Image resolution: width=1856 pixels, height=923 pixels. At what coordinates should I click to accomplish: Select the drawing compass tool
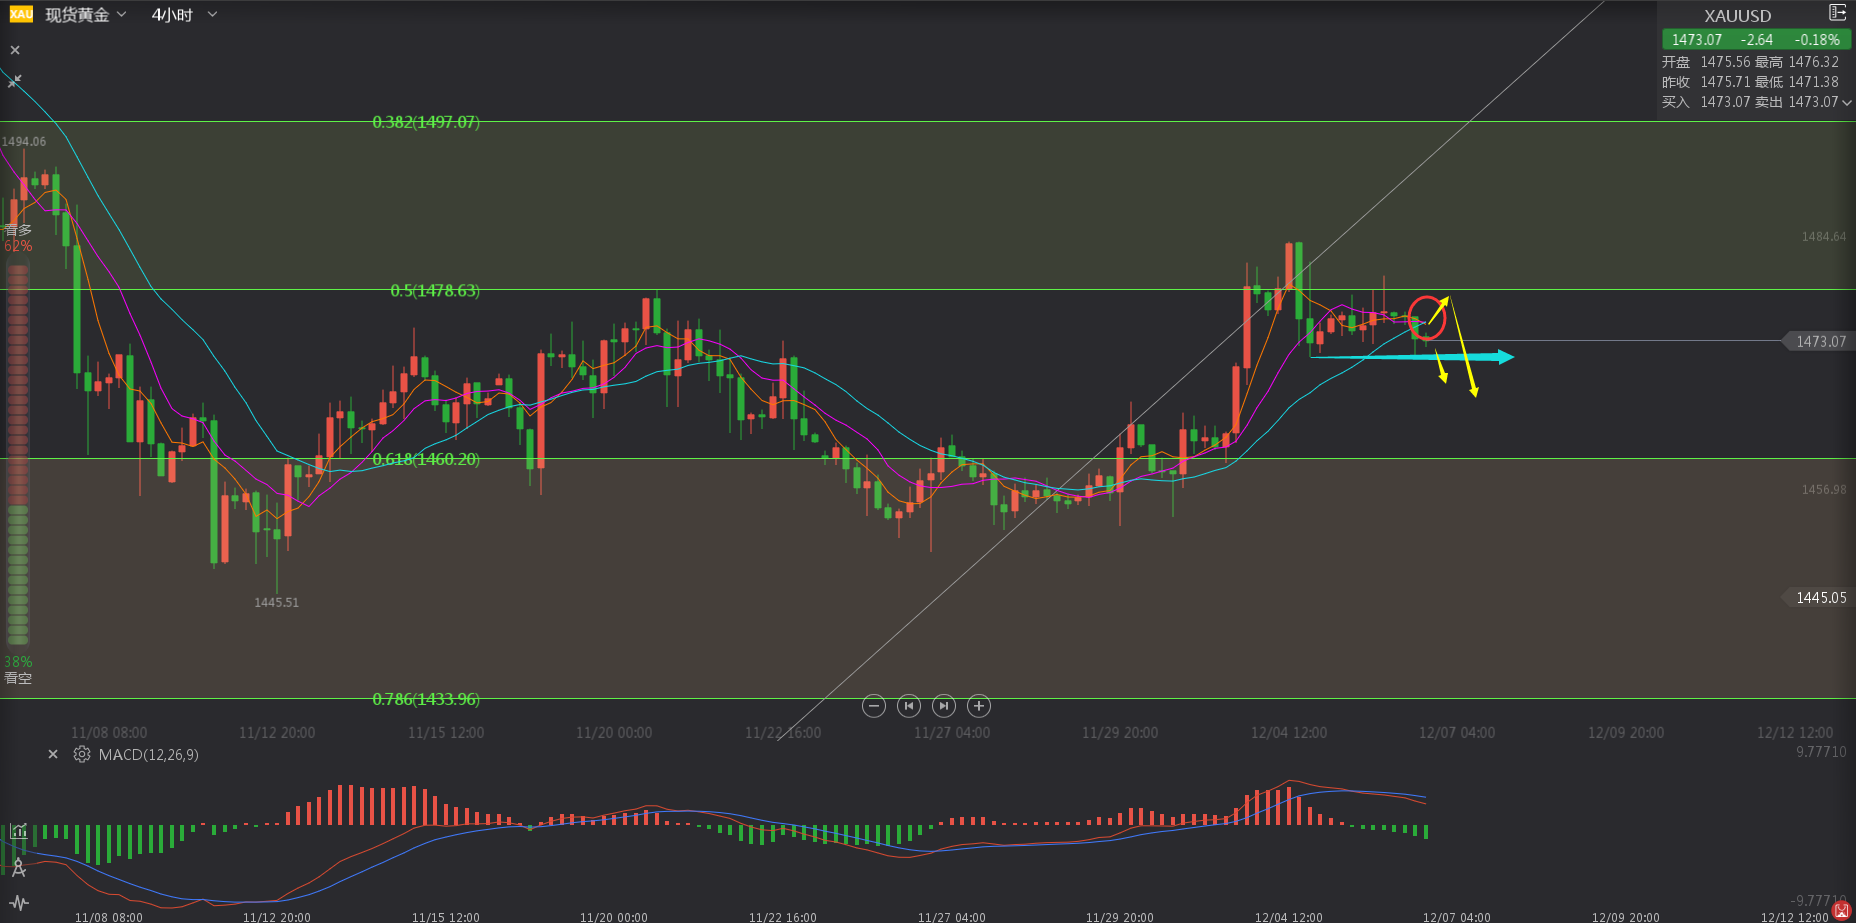pos(18,867)
